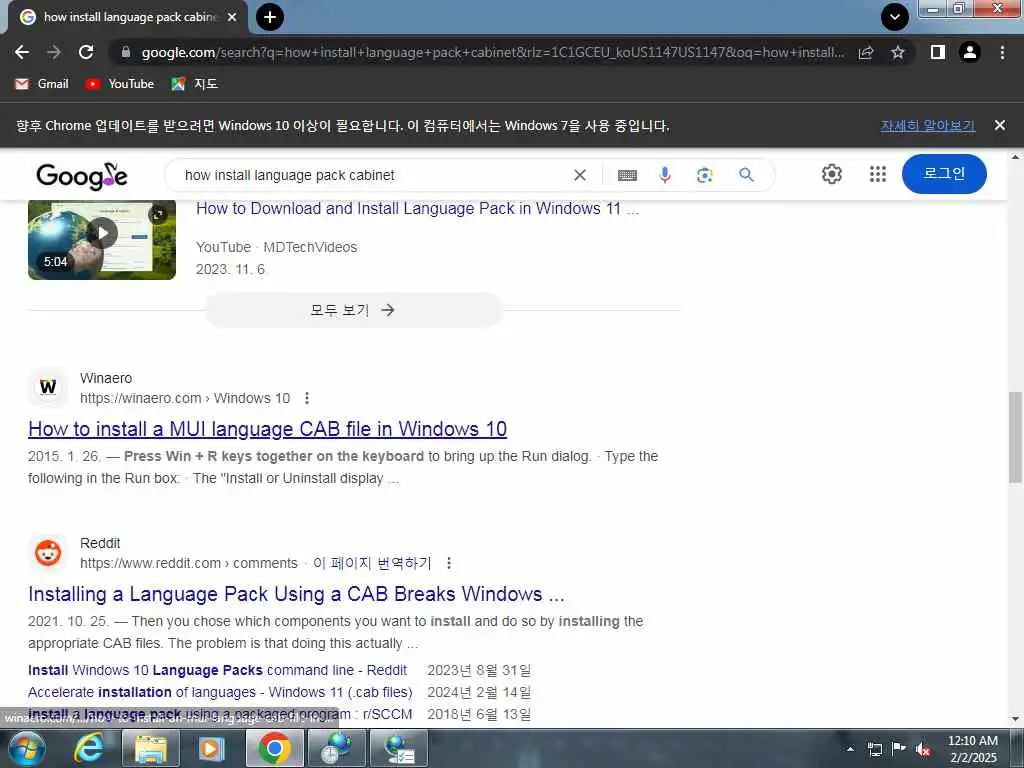This screenshot has width=1024, height=768.
Task: Share this page via address bar icon
Action: [866, 52]
